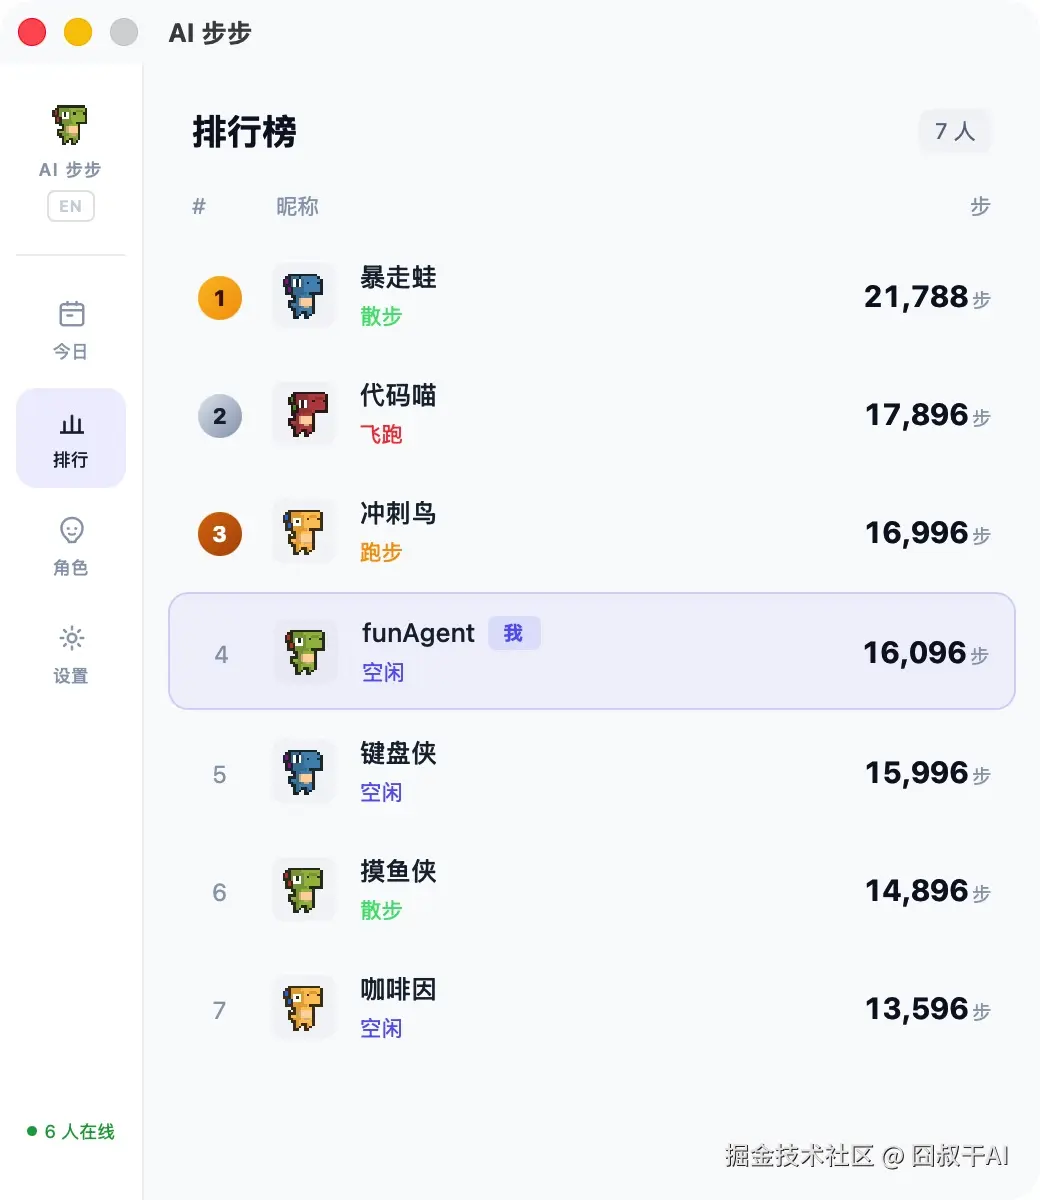Click the bronze rank 3 medal
This screenshot has width=1040, height=1200.
220,534
